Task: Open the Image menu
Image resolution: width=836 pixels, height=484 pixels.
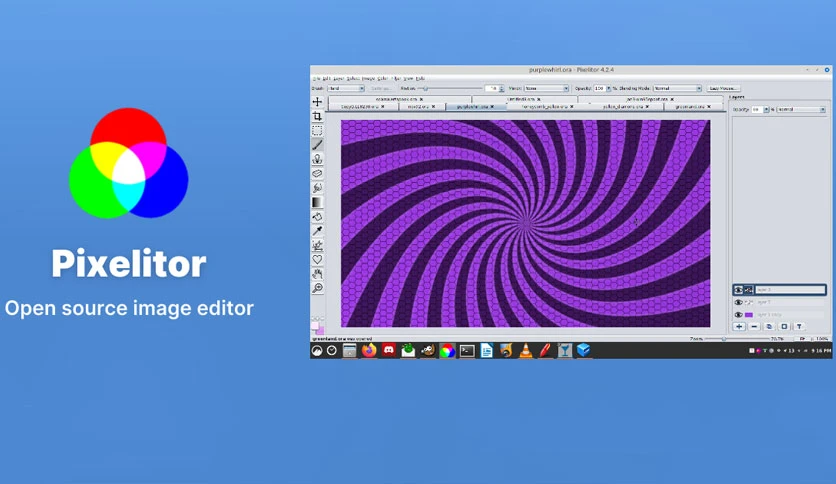Action: click(368, 78)
